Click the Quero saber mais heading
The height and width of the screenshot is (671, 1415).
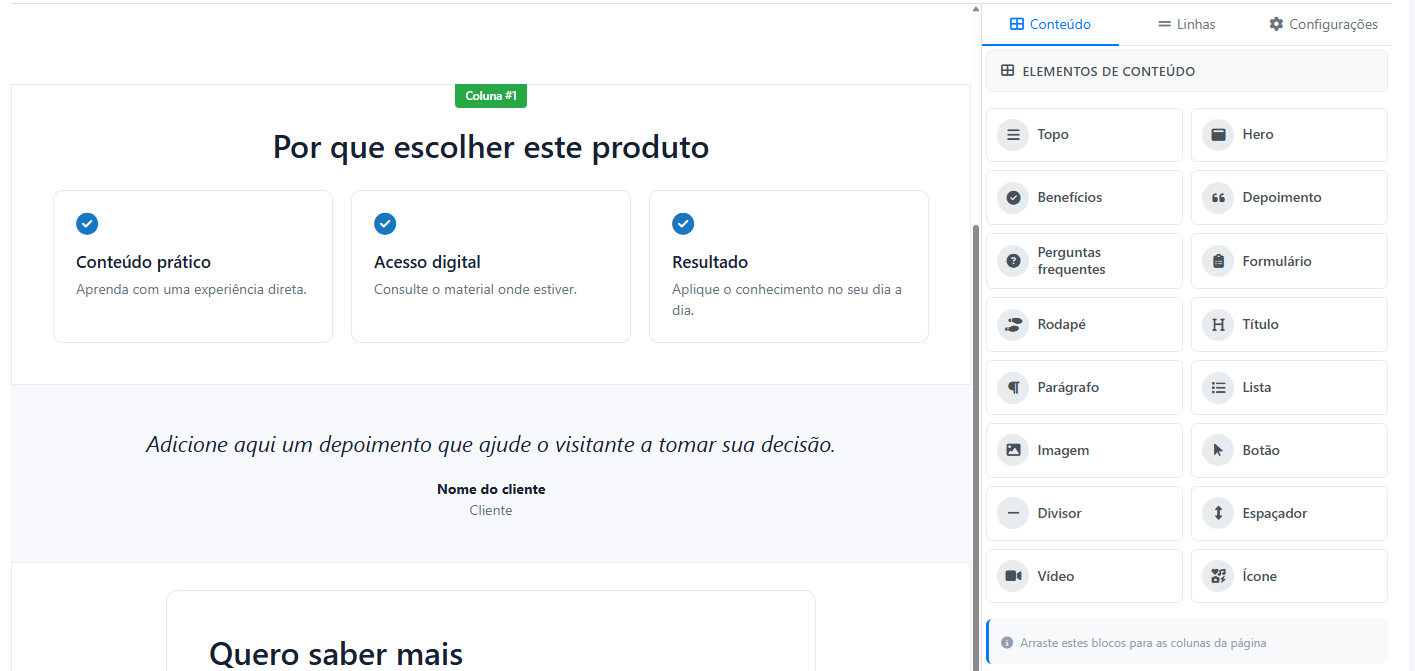pos(336,654)
